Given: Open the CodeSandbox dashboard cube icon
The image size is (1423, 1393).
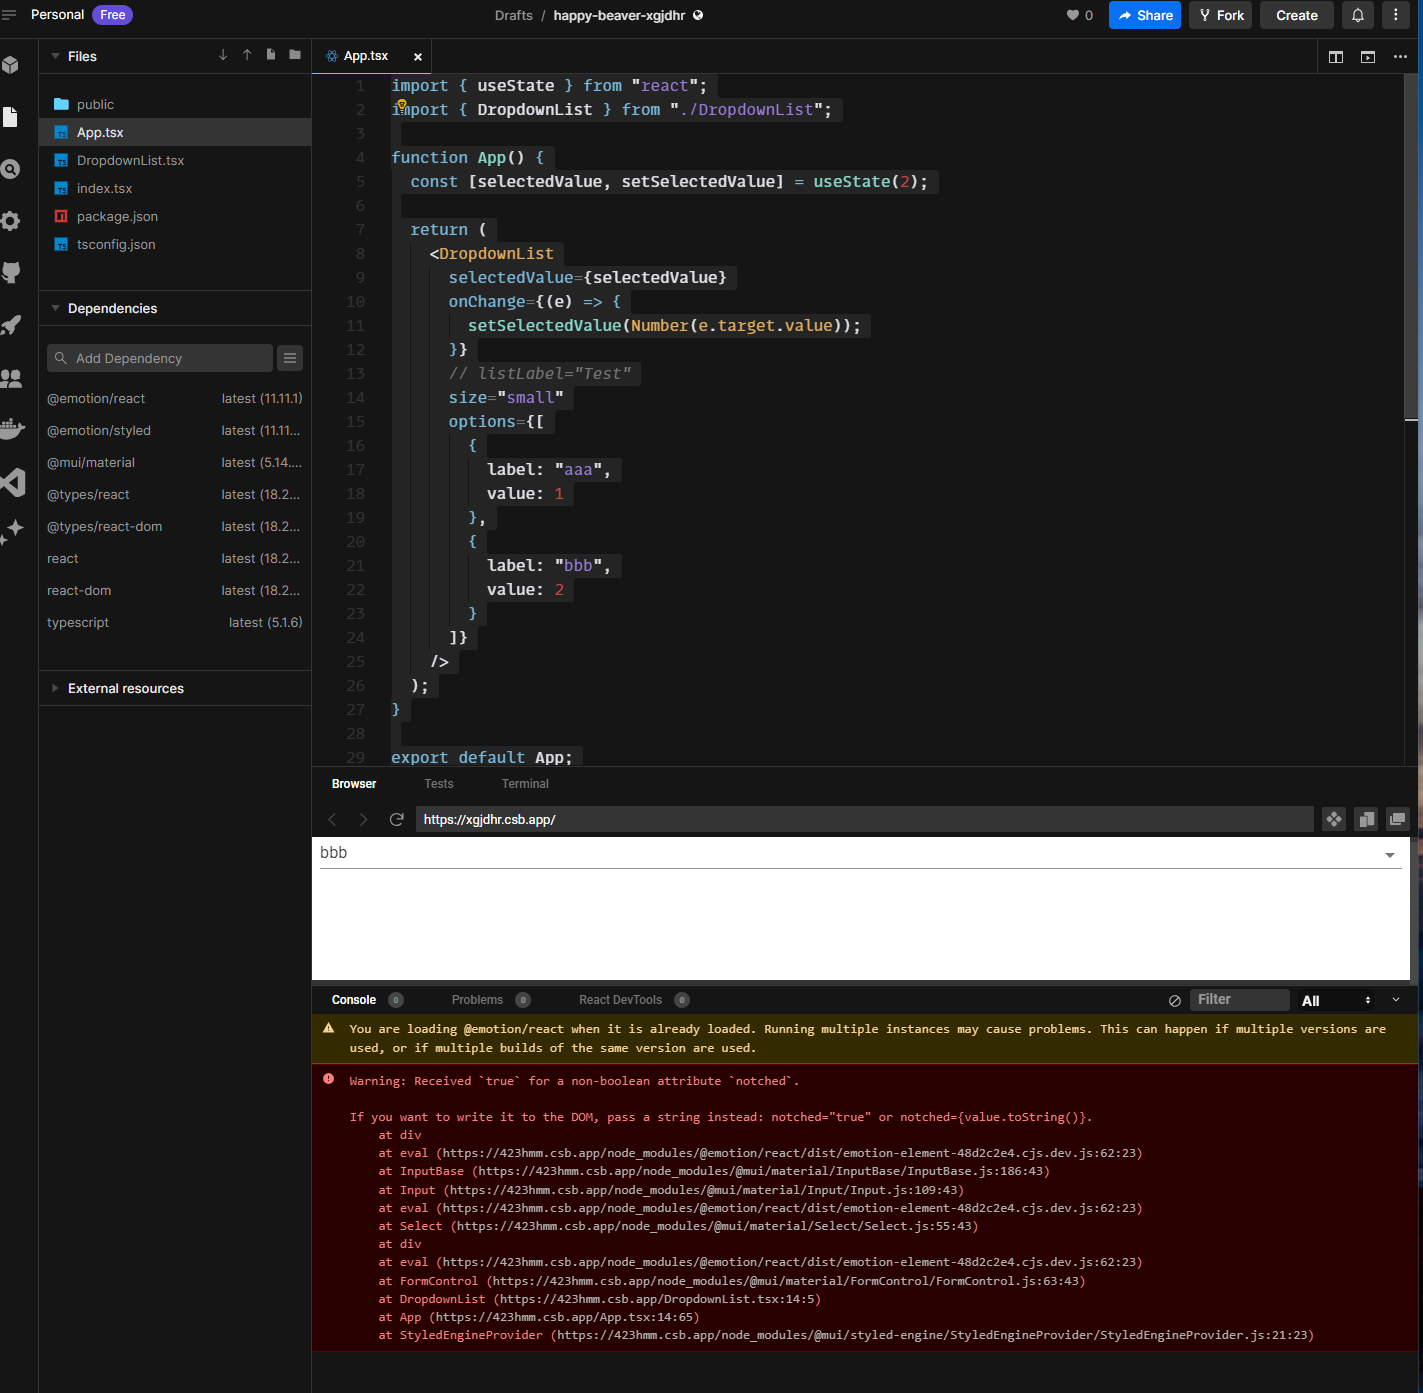Looking at the screenshot, I should pos(13,65).
